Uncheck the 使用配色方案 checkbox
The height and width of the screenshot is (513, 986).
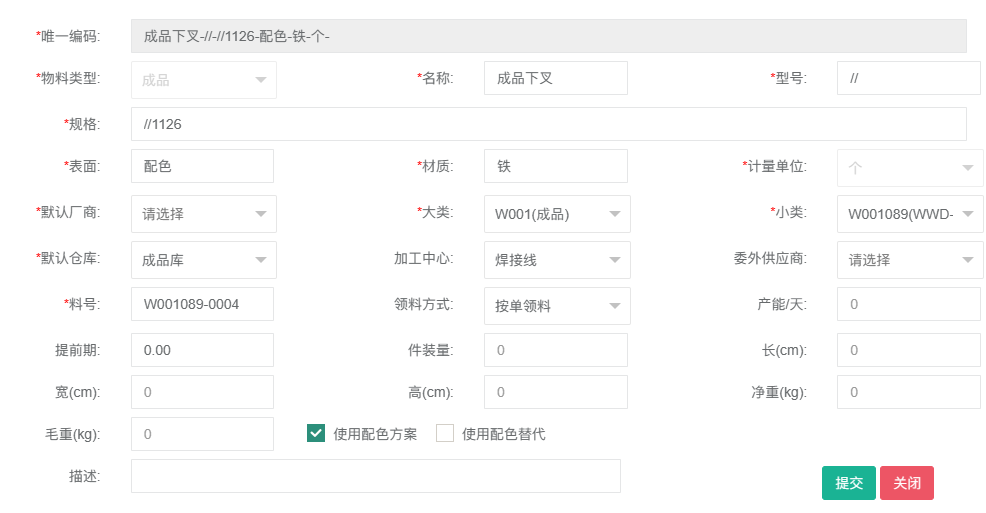(316, 433)
